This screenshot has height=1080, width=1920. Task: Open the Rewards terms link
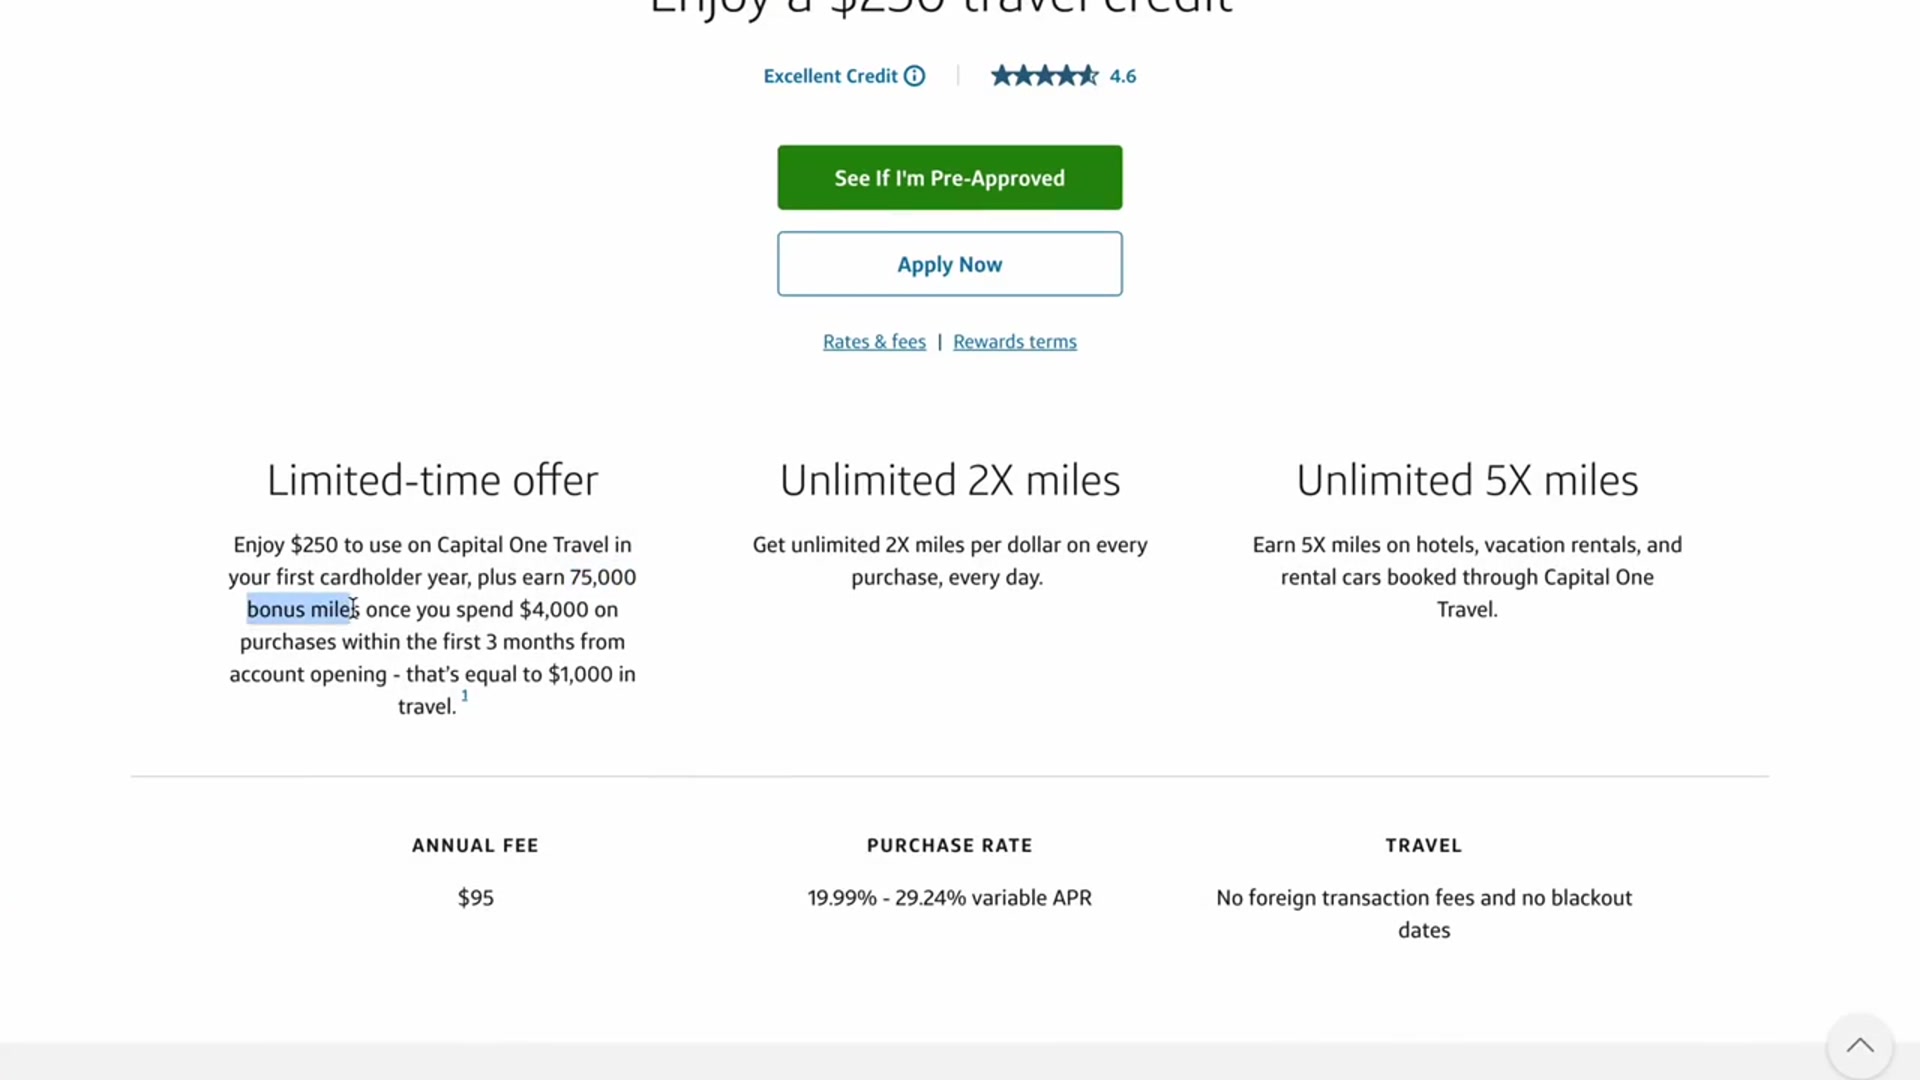click(1015, 342)
